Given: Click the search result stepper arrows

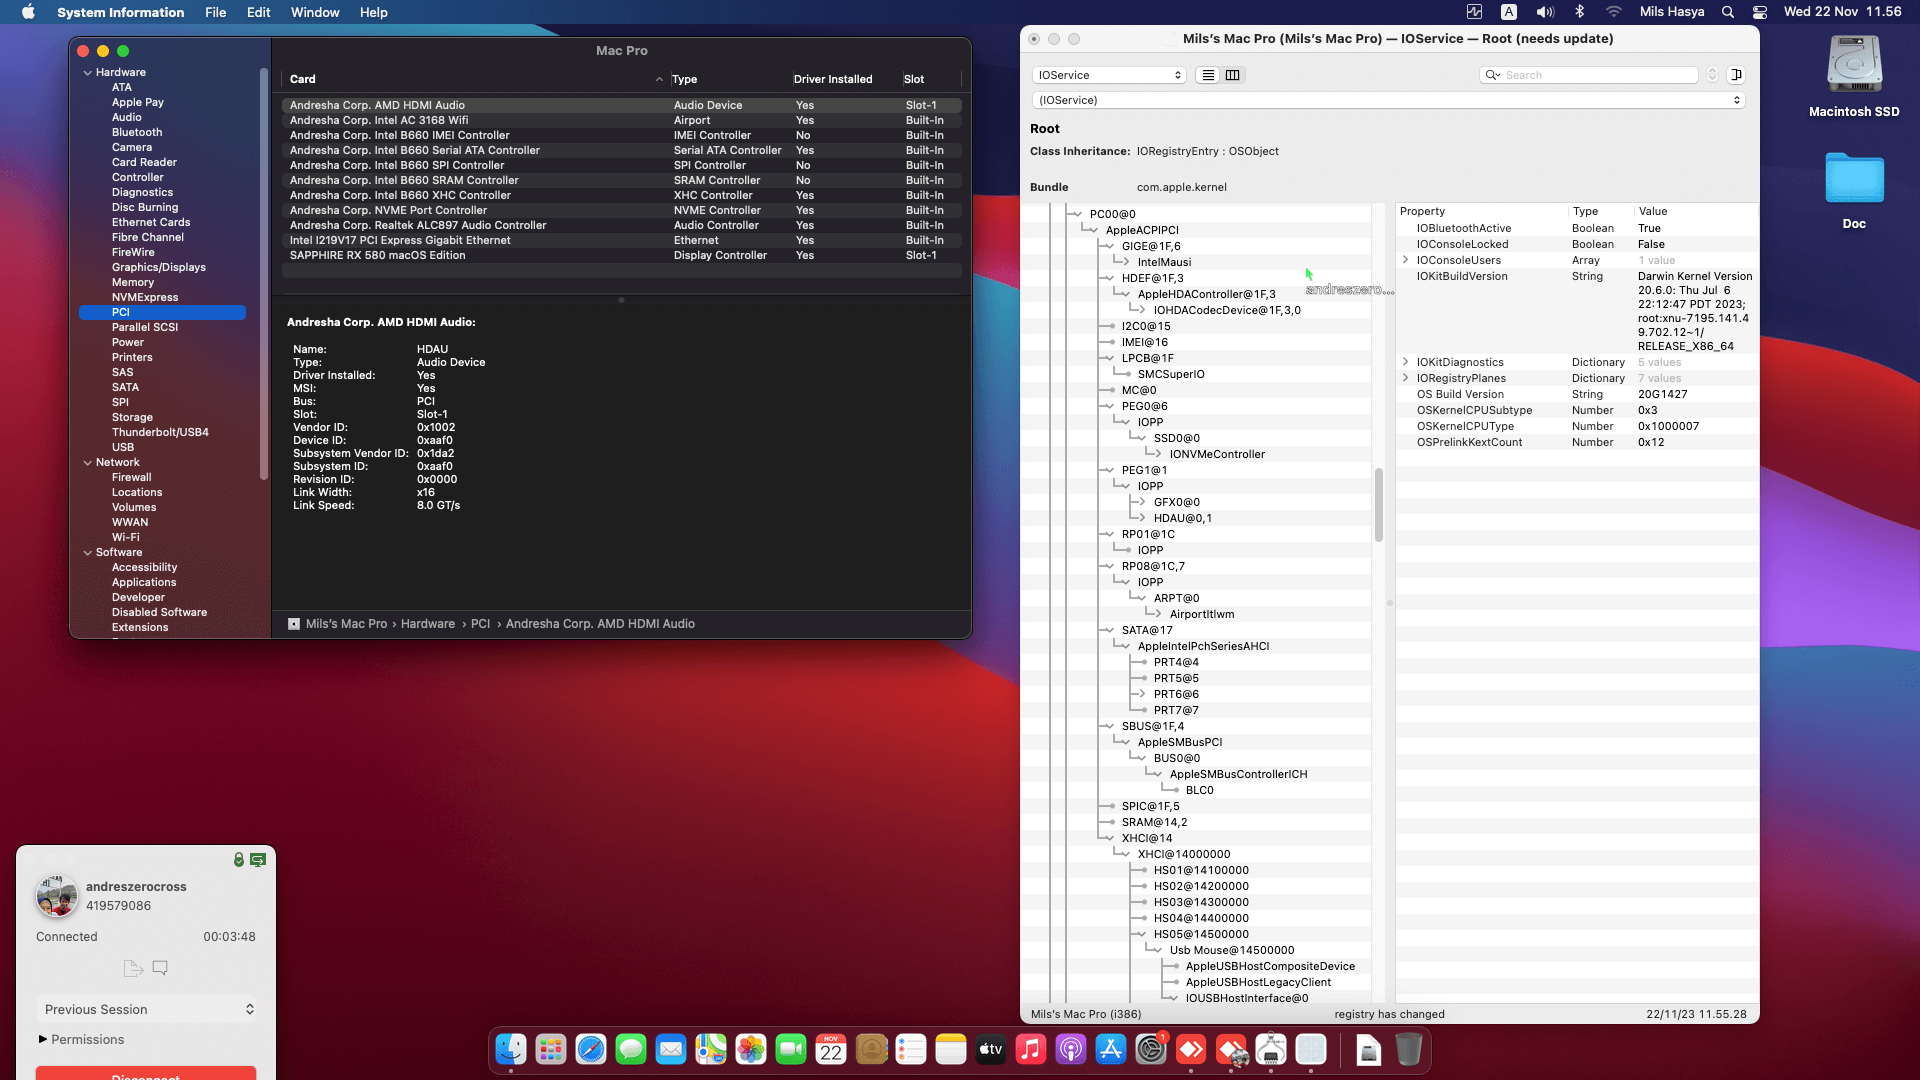Looking at the screenshot, I should pyautogui.click(x=1712, y=75).
